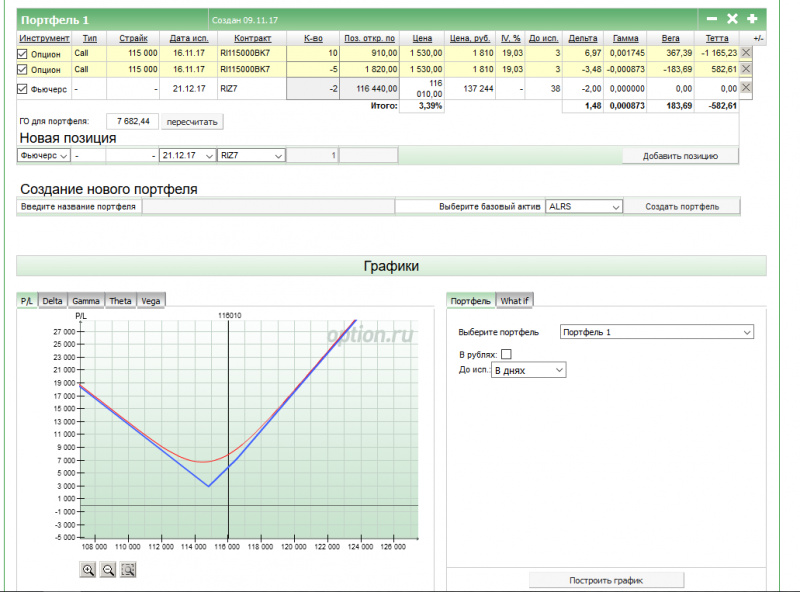
Task: Open the 'В днях' expiry units dropdown
Action: 528,370
